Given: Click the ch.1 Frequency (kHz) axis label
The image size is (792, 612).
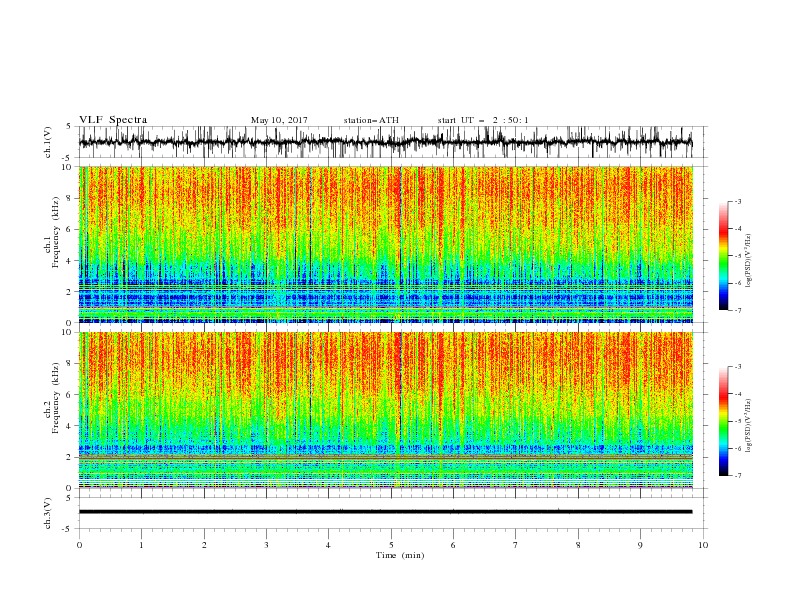Looking at the screenshot, I should (52, 230).
